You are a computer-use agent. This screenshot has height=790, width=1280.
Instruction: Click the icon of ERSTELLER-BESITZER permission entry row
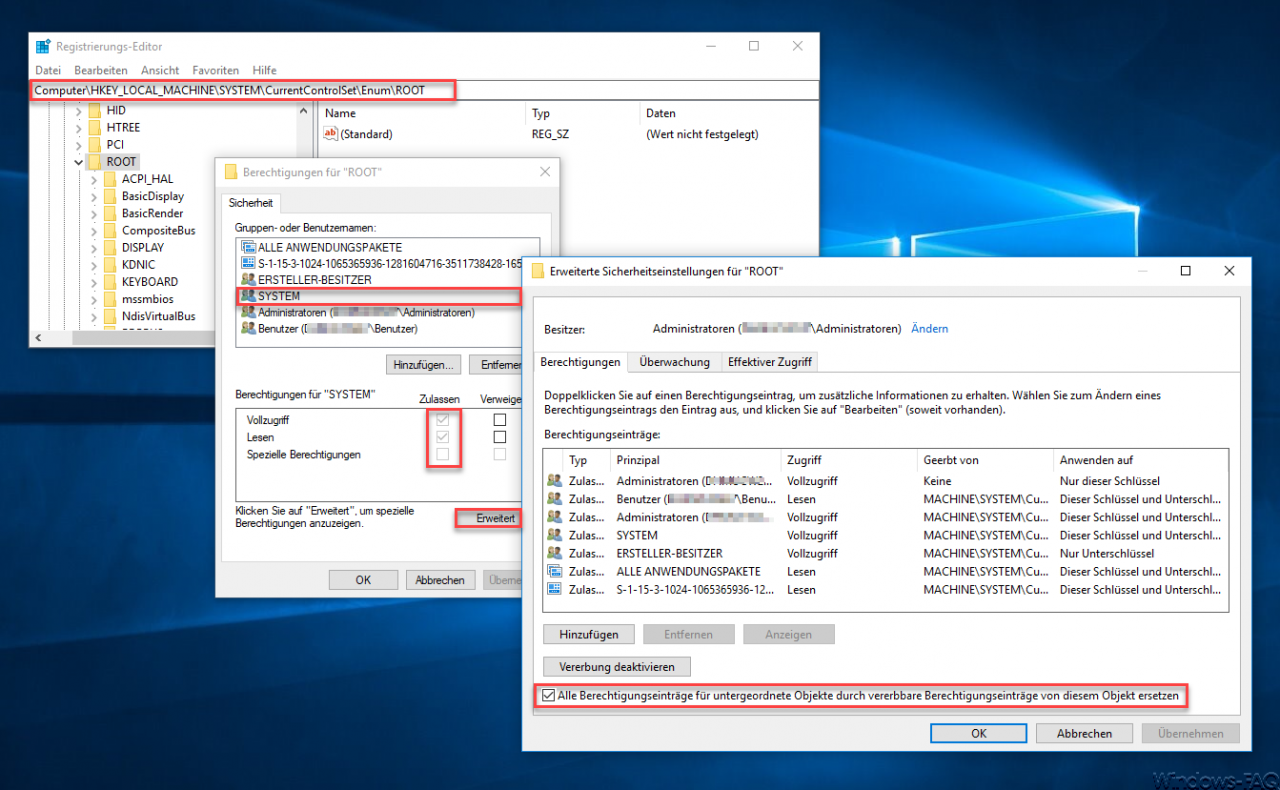(x=555, y=553)
